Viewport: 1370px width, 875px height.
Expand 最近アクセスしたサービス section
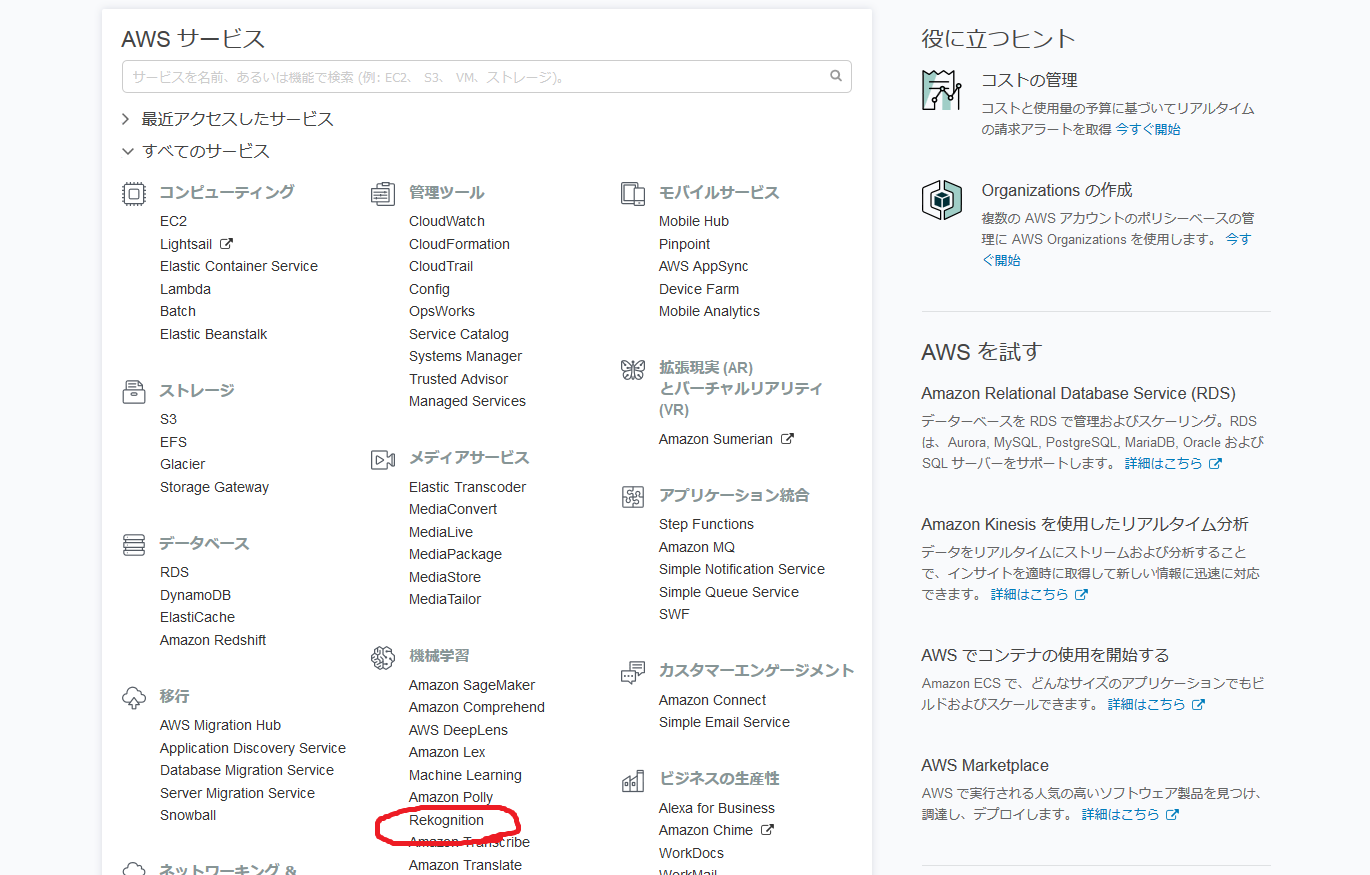coord(228,119)
